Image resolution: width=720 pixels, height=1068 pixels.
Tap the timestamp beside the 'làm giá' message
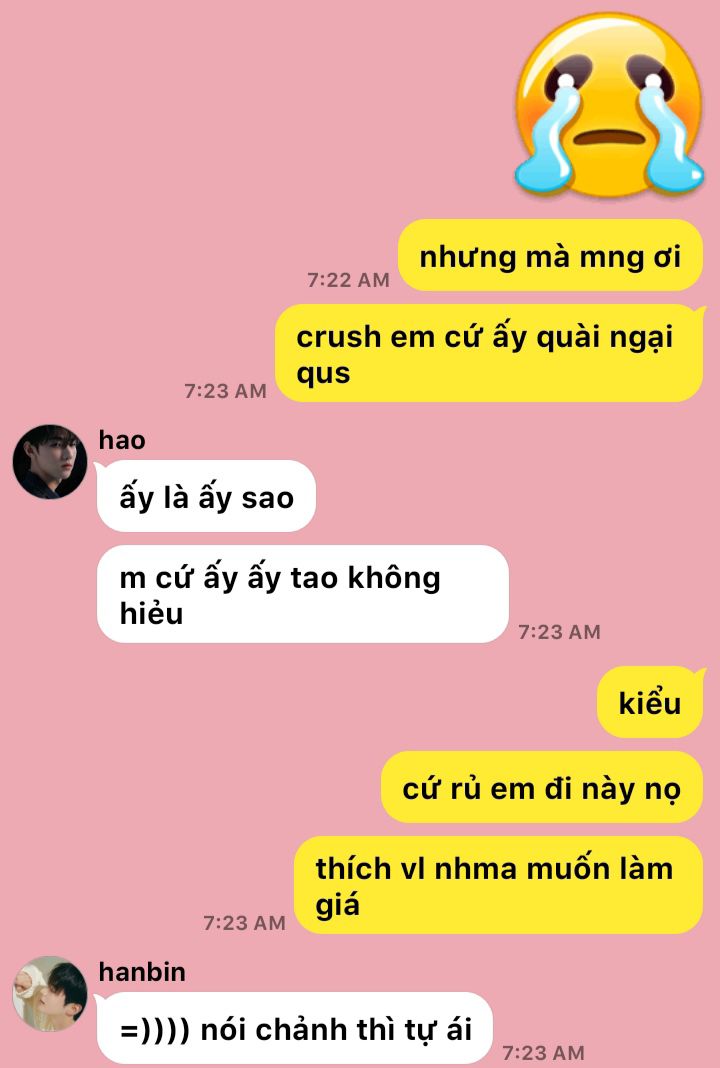[x=245, y=922]
